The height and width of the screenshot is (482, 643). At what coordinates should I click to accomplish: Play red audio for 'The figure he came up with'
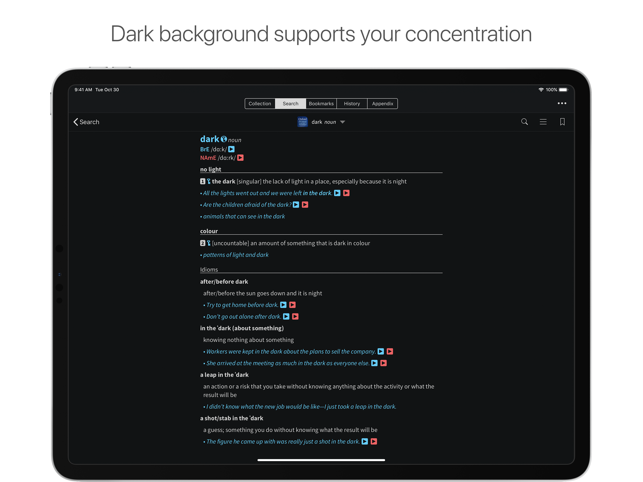click(x=374, y=442)
